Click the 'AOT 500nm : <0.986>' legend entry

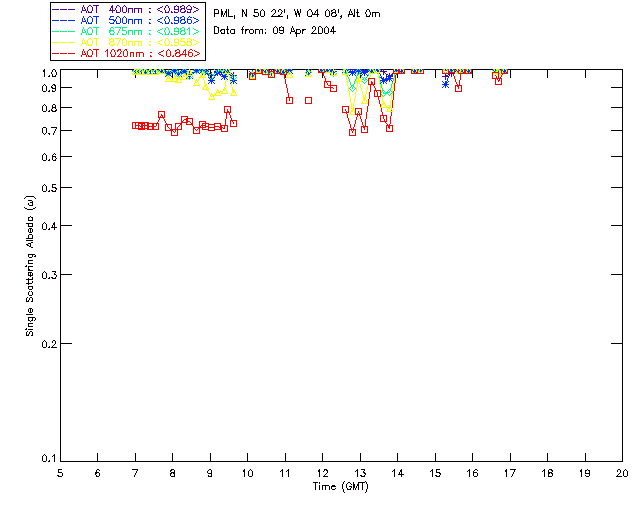pyautogui.click(x=127, y=20)
